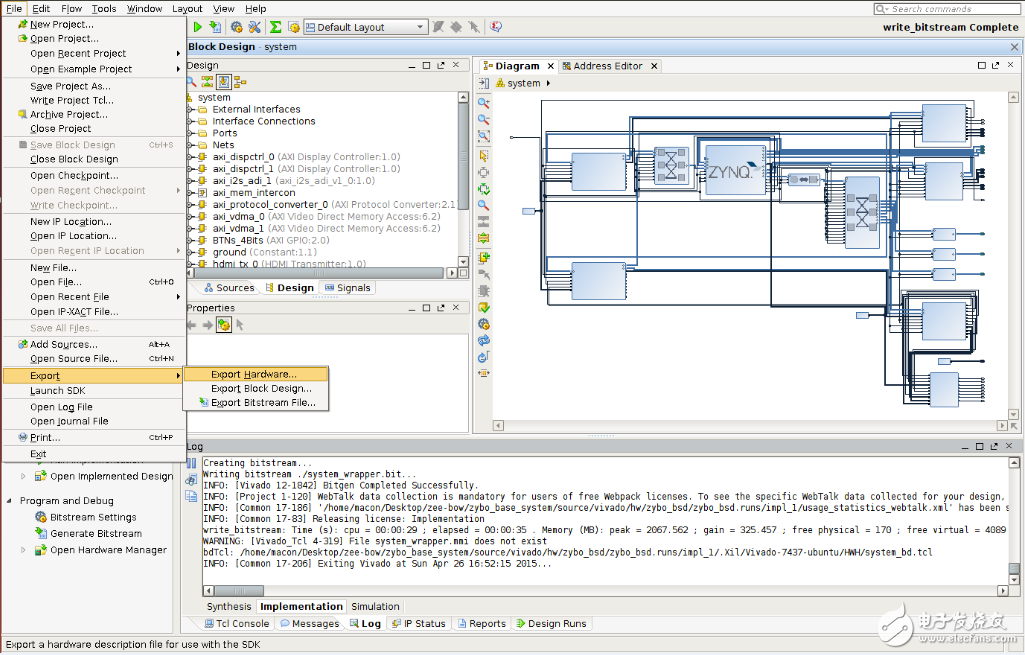Click regenerate layout icon in diagram toolbar
Screen dimensions: 1025x655
[484, 340]
